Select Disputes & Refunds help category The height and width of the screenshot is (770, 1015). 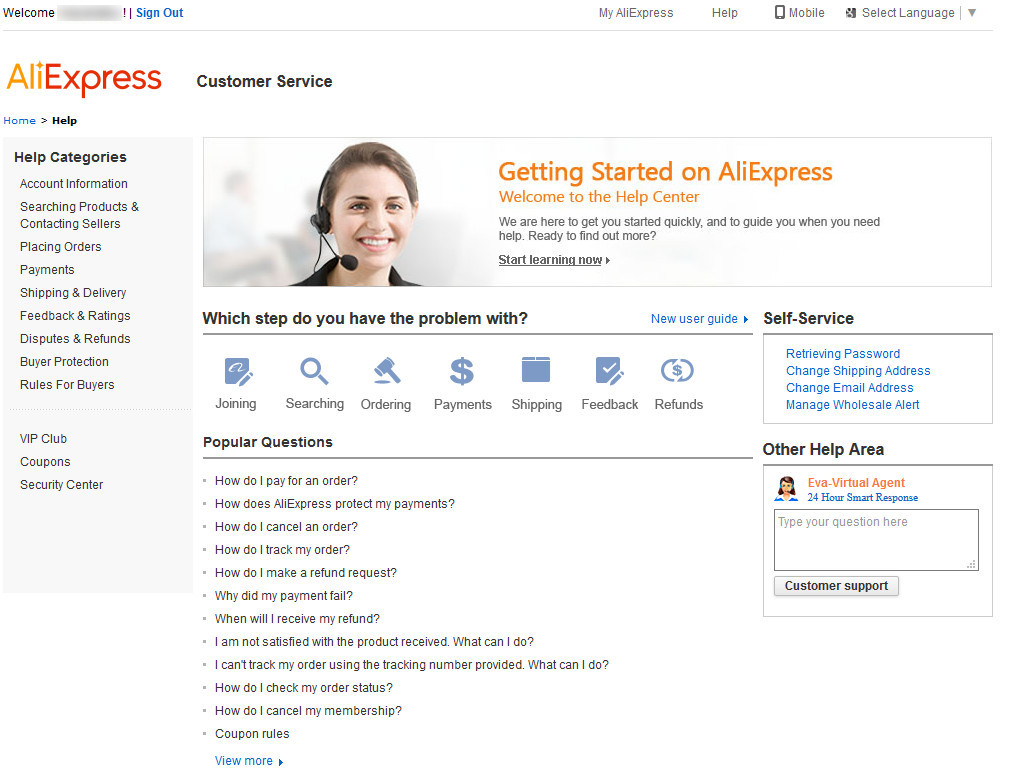click(75, 339)
